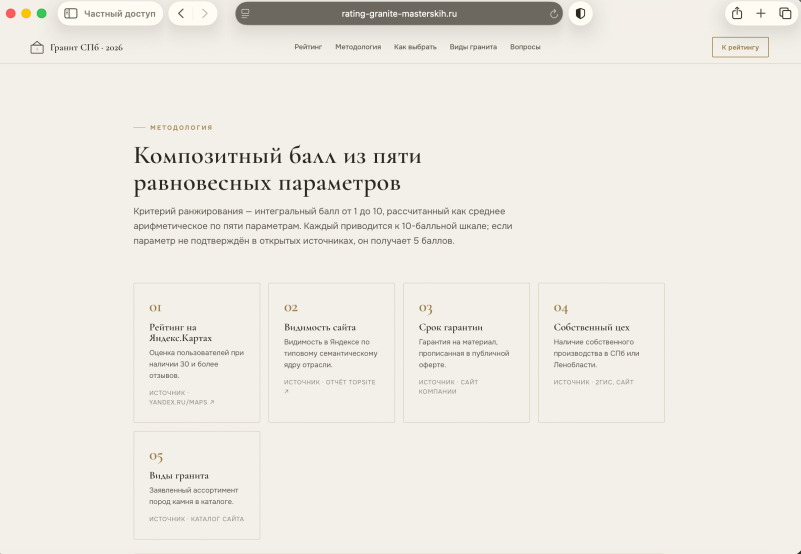This screenshot has width=801, height=554.
Task: Open the Виды гранита nav item
Action: tap(473, 47)
